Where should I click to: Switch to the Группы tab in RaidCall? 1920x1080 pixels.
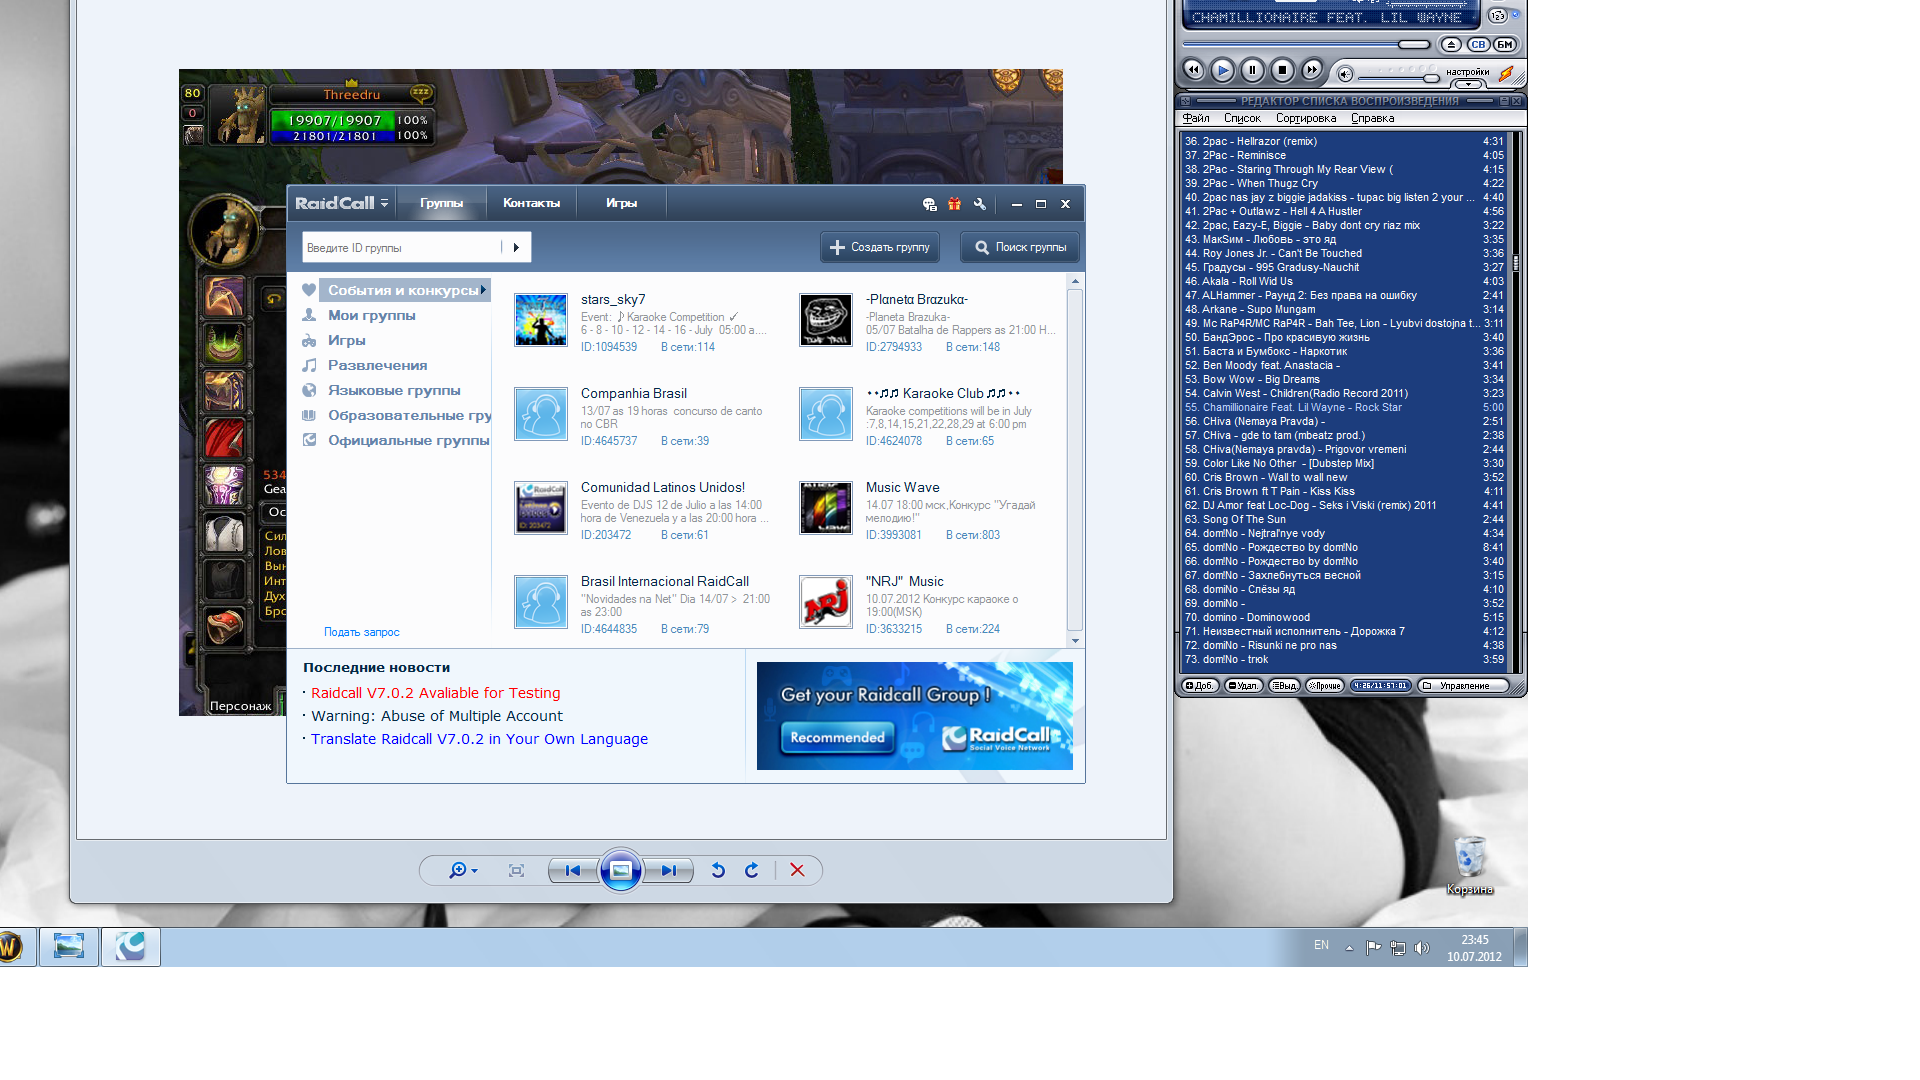click(x=441, y=203)
